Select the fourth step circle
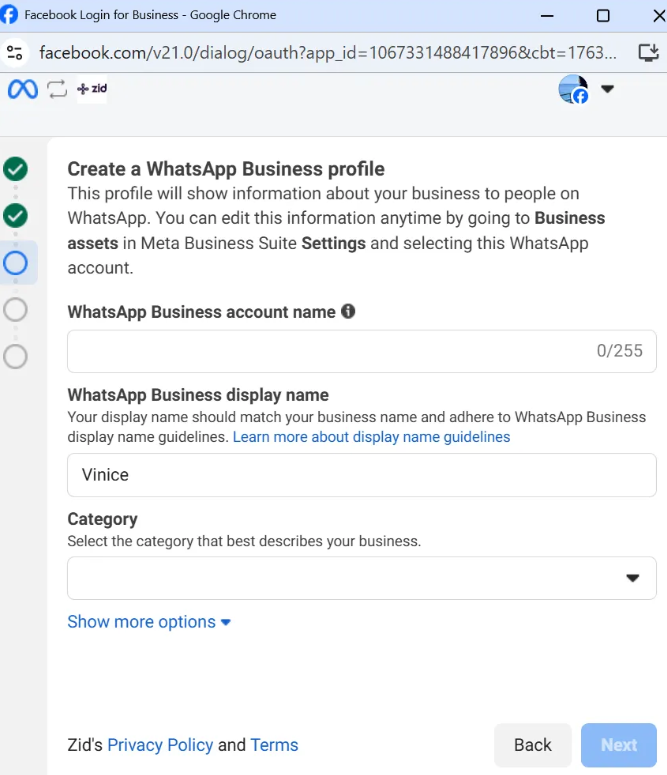The height and width of the screenshot is (775, 667). [x=16, y=310]
